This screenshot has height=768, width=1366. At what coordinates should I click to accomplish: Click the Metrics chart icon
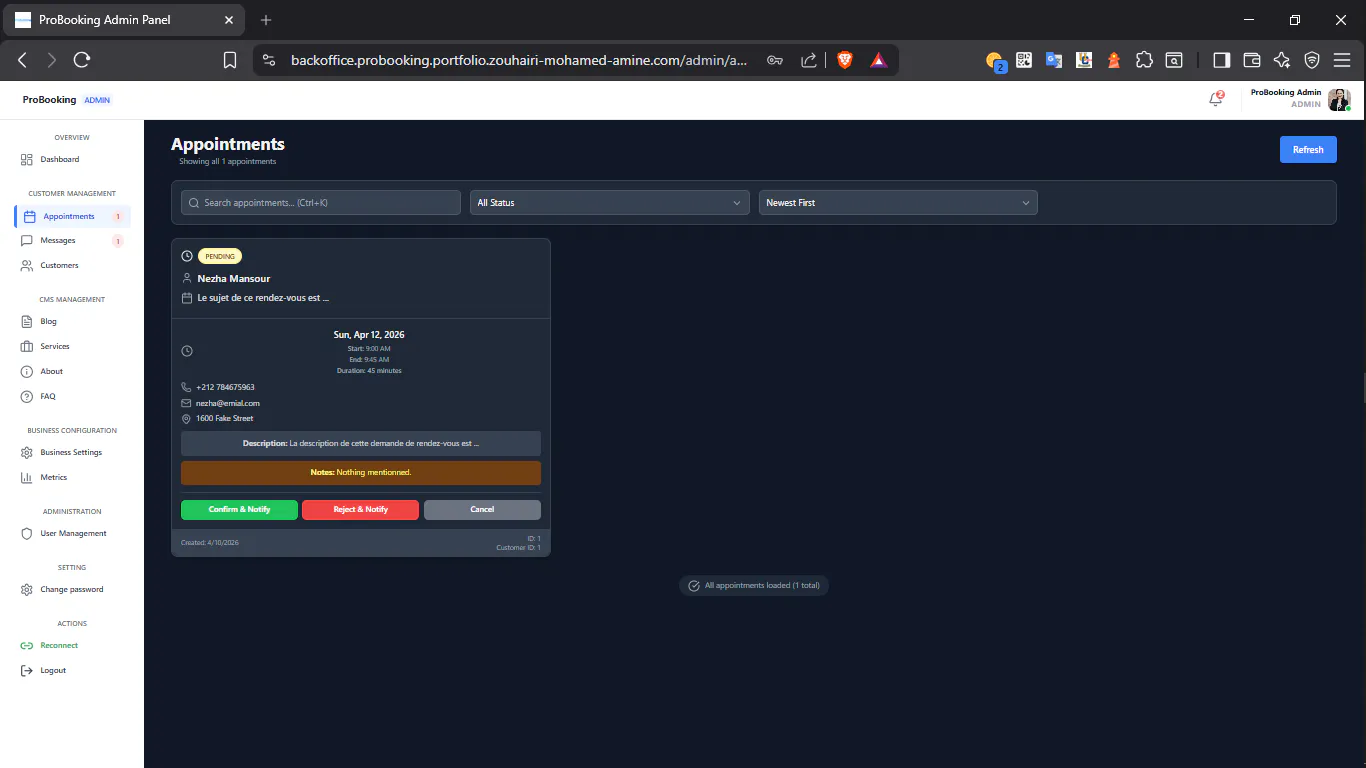click(x=27, y=477)
